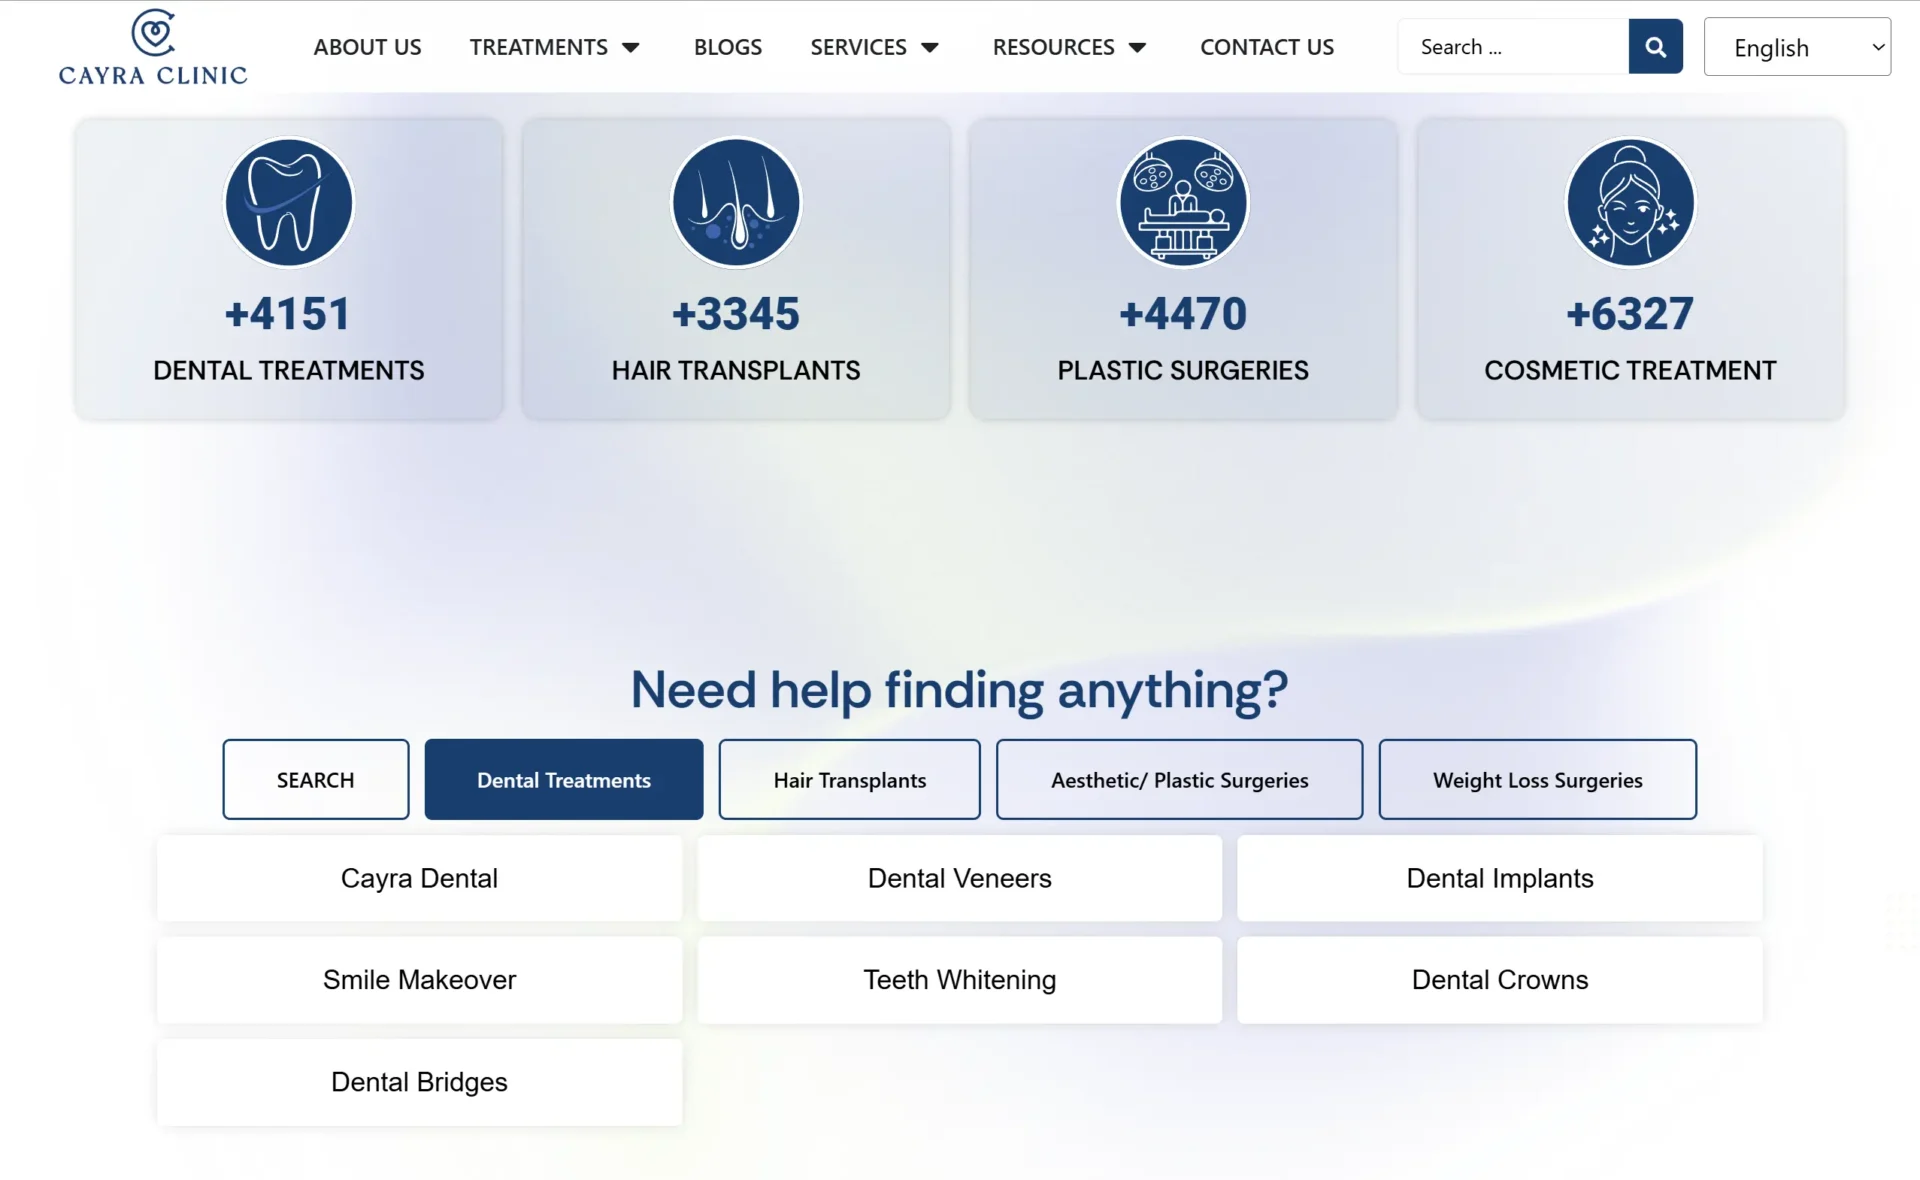Image resolution: width=1920 pixels, height=1180 pixels.
Task: Select the Aesthetic/ Plastic Surgeries tab
Action: click(x=1179, y=780)
